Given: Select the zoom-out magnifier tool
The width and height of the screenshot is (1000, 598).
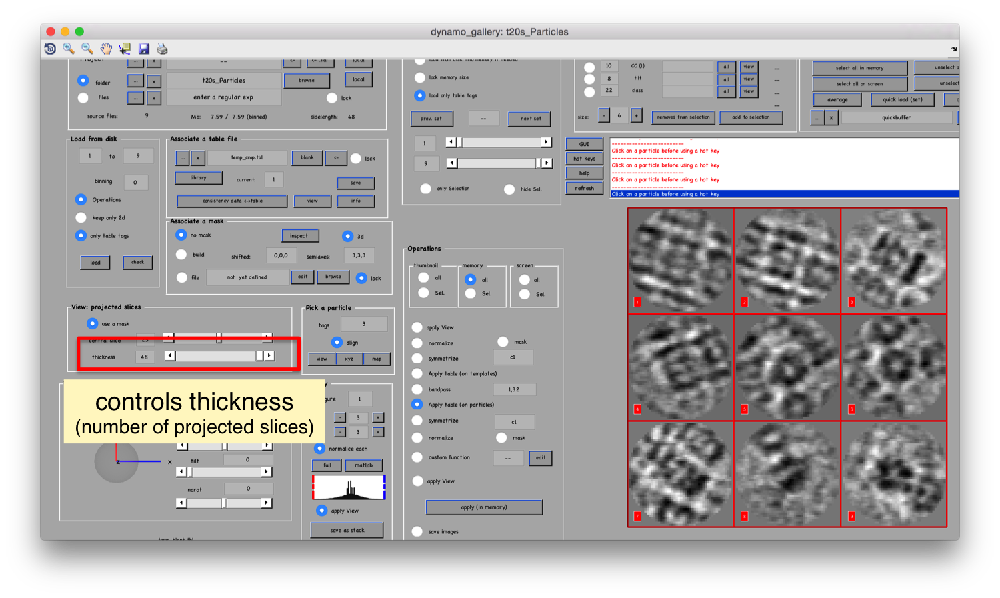Looking at the screenshot, I should [x=87, y=47].
